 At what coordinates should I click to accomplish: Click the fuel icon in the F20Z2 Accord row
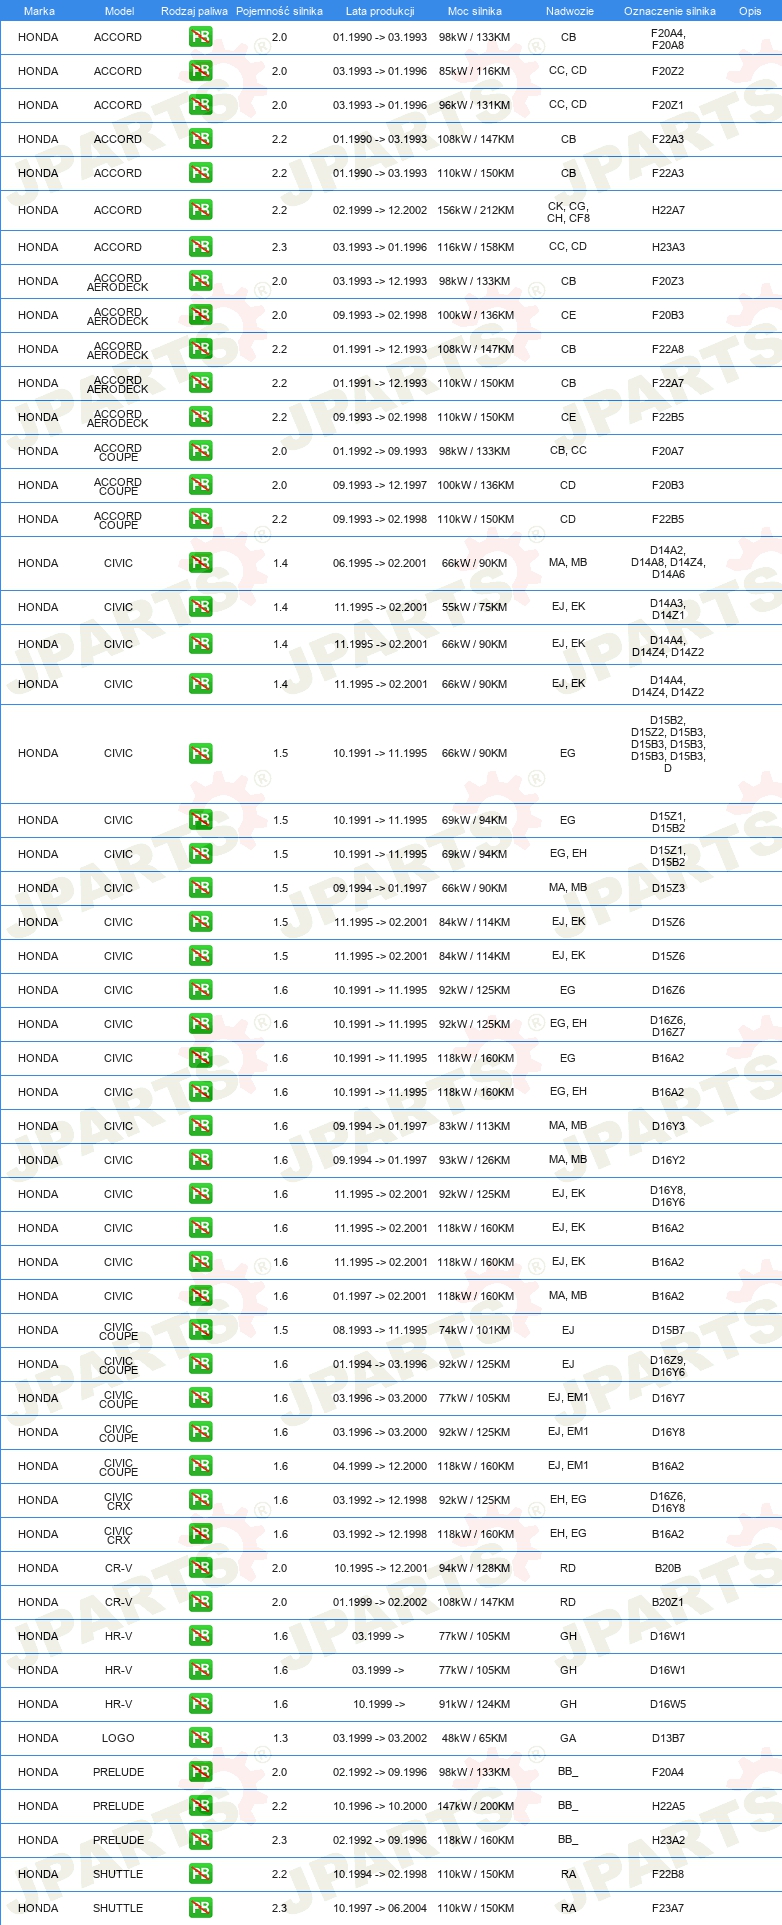point(200,71)
